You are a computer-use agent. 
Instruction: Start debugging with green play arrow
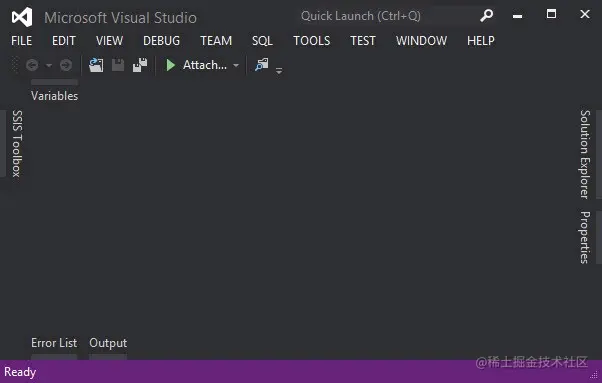[170, 65]
